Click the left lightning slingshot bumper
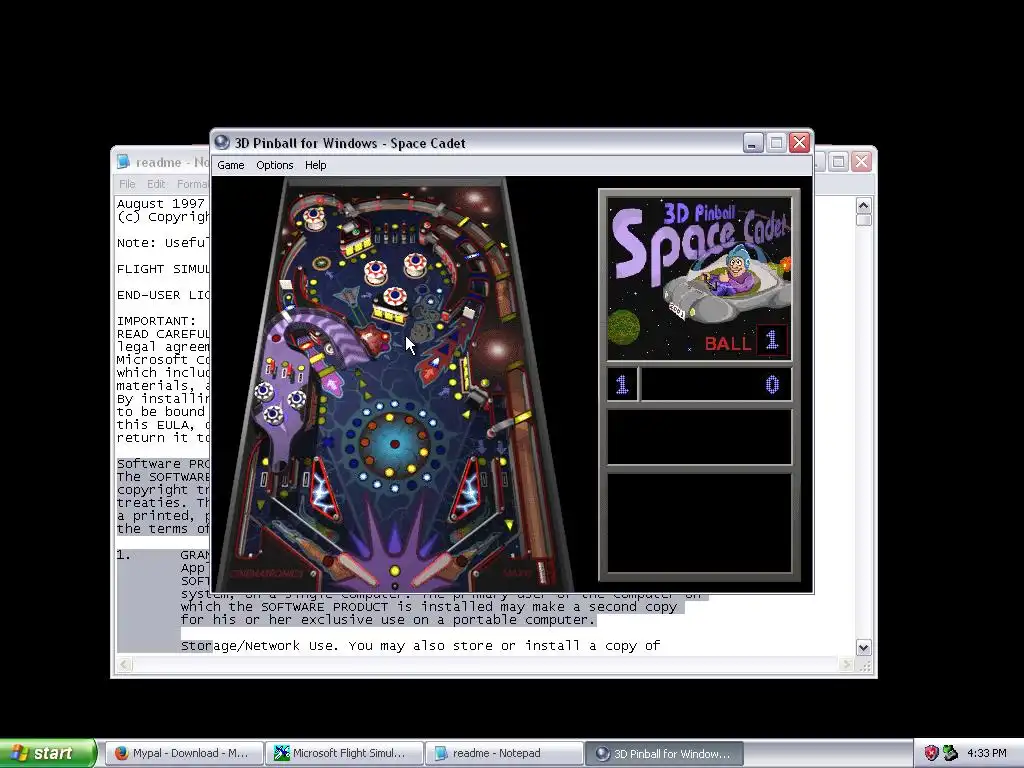This screenshot has width=1024, height=768. coord(323,491)
